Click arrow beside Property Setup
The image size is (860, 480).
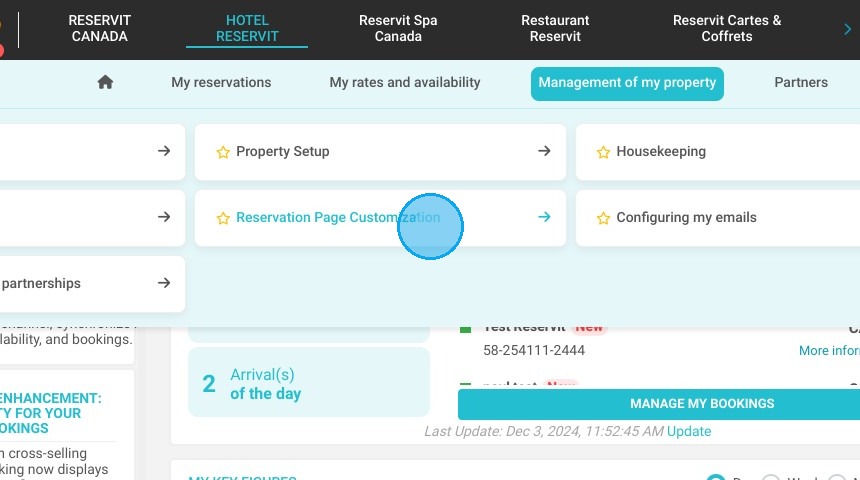(544, 151)
